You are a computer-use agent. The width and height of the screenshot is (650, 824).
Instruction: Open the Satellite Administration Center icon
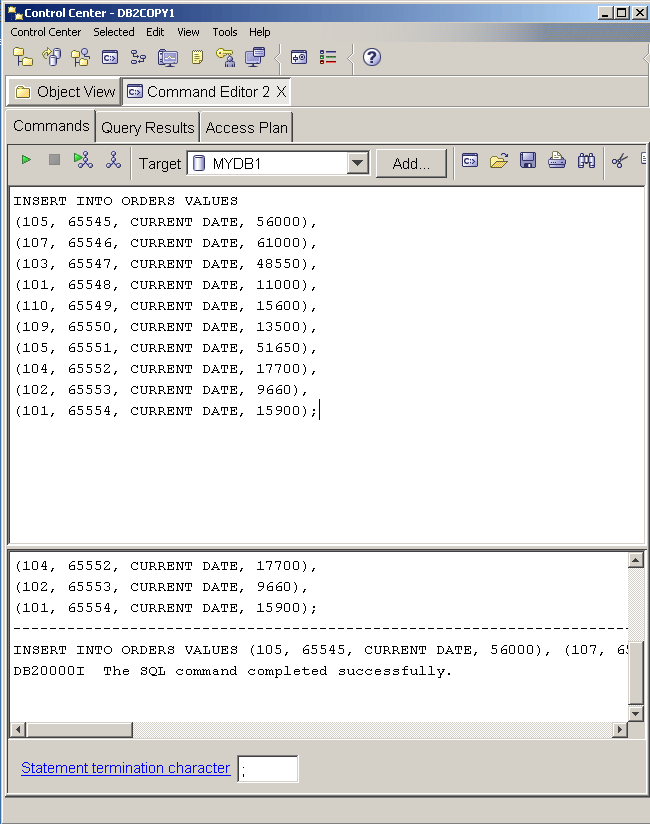(80, 57)
